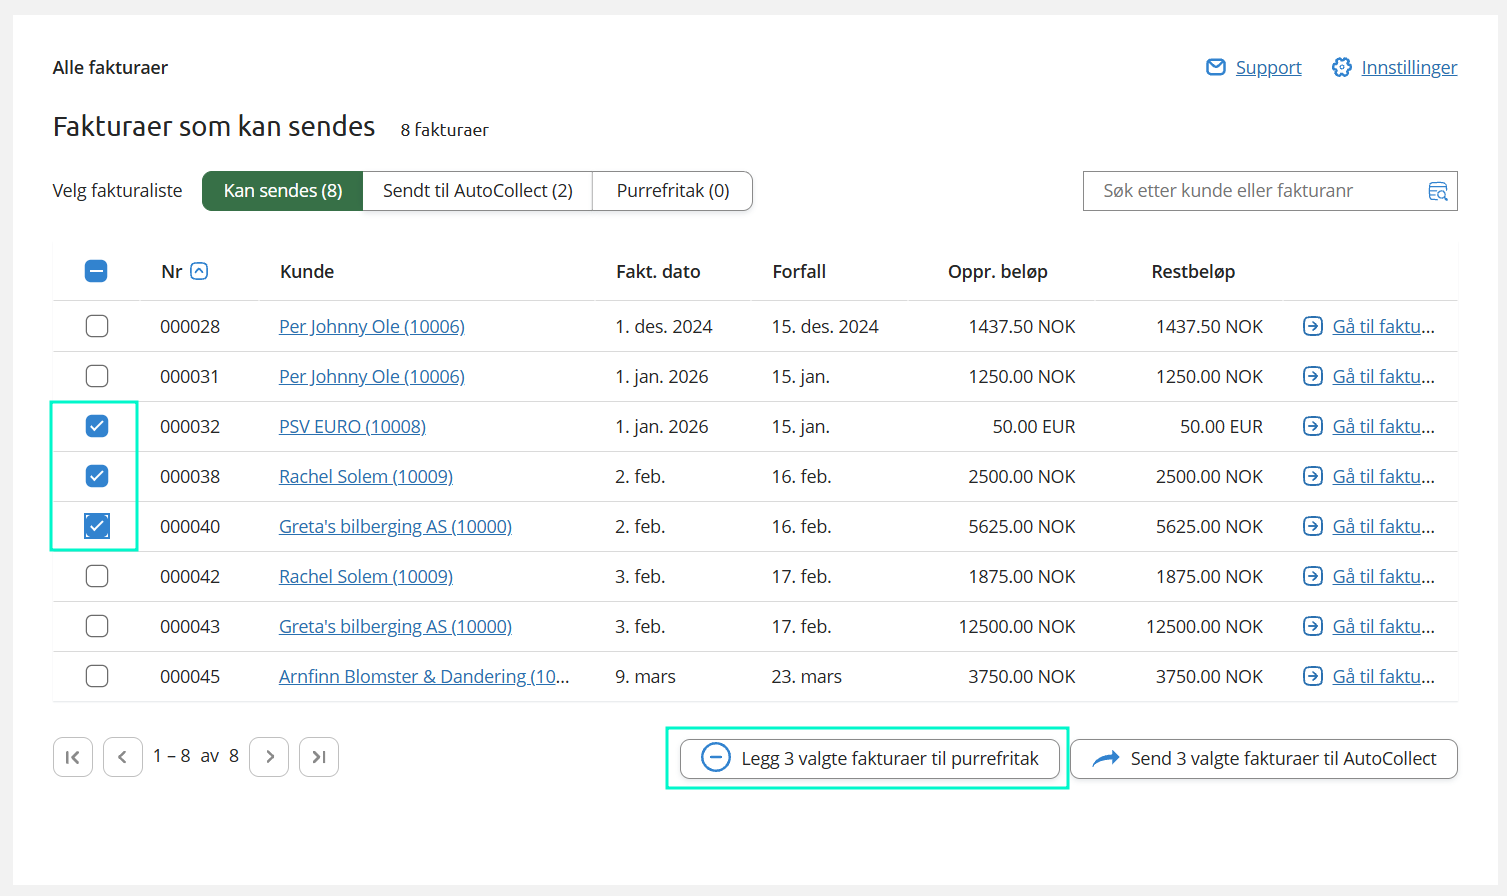The width and height of the screenshot is (1507, 896).
Task: Open Greta's bilberging AS for invoice 000043
Action: 395,626
